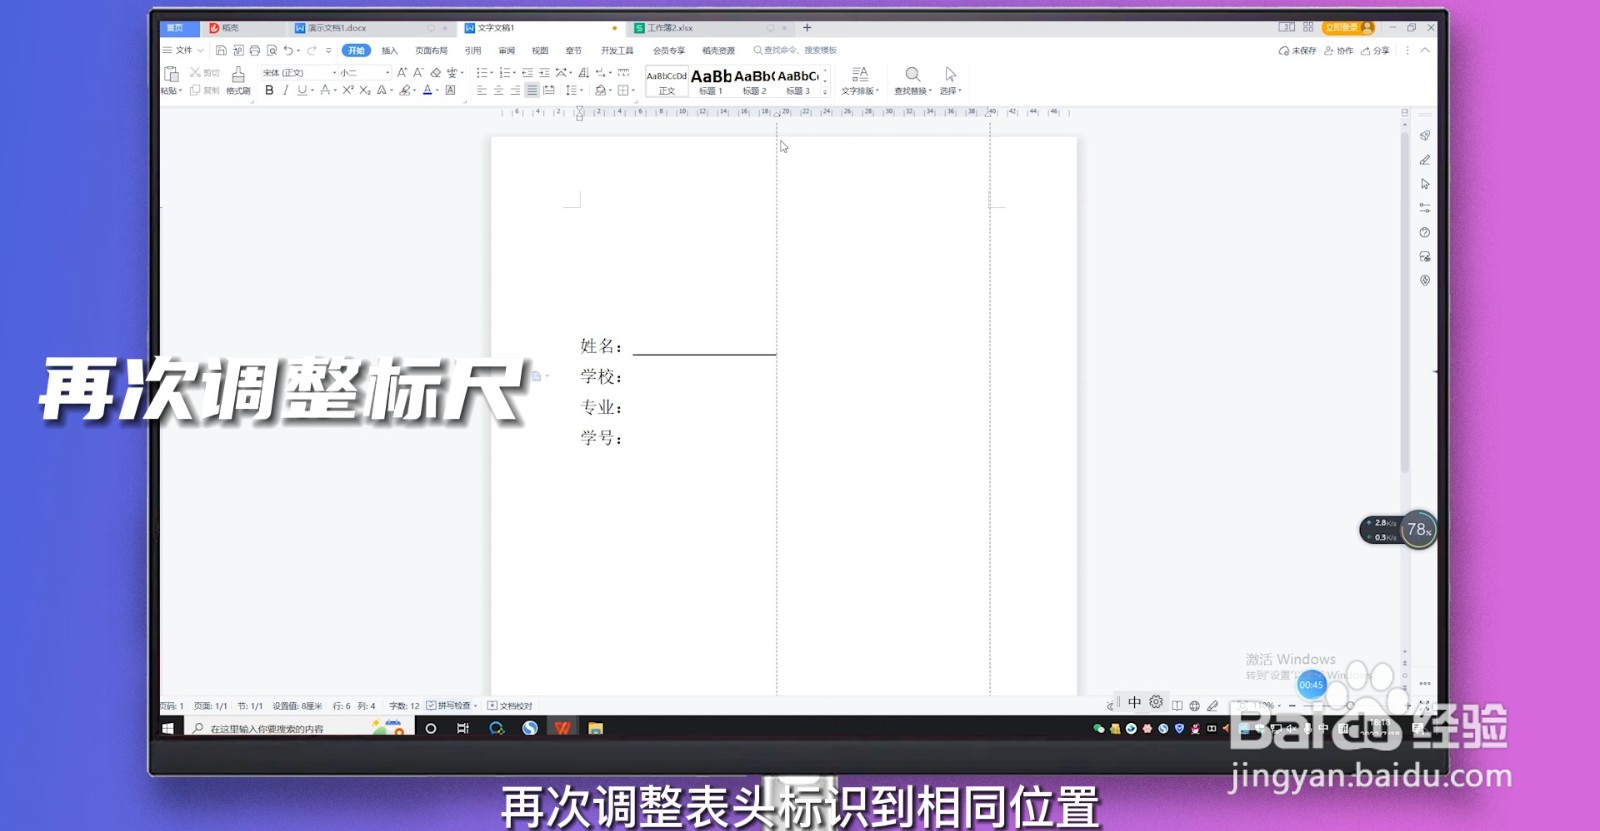
Task: Click the Share button
Action: coord(1375,50)
